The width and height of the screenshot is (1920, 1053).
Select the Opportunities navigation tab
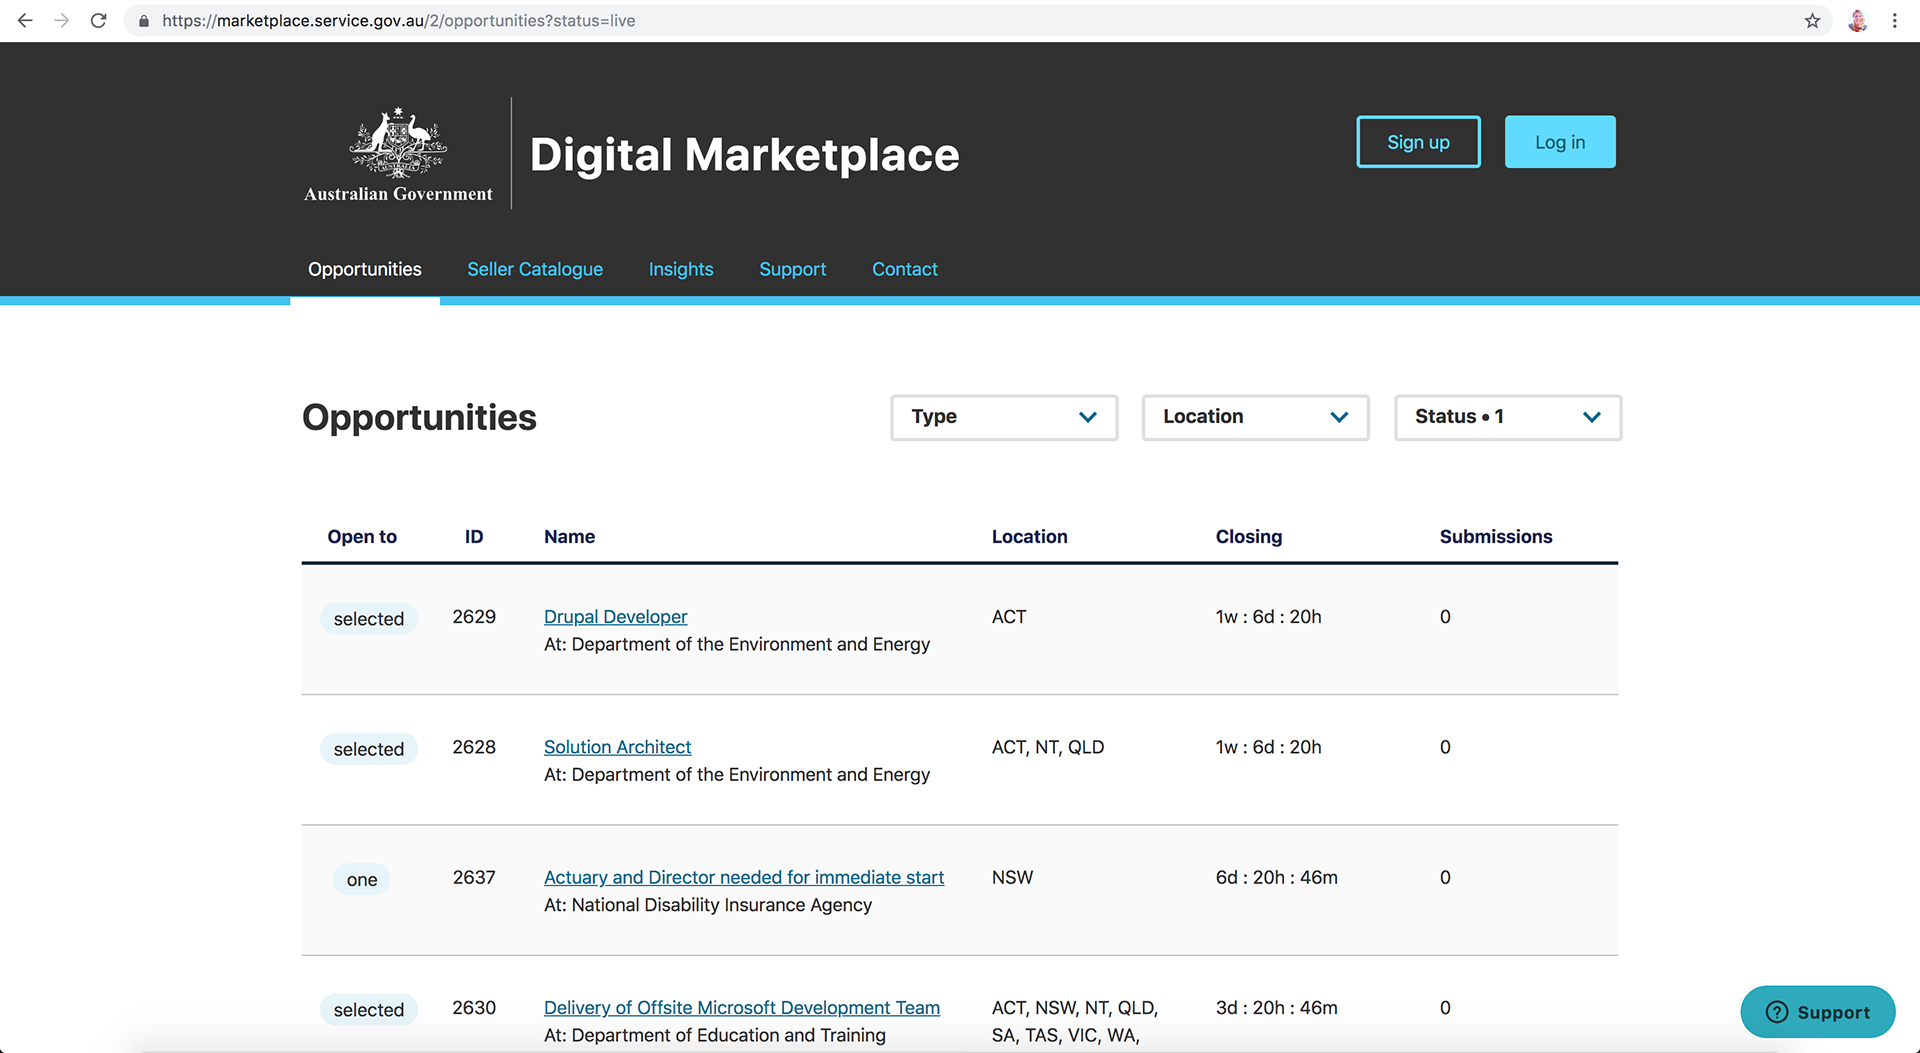365,269
